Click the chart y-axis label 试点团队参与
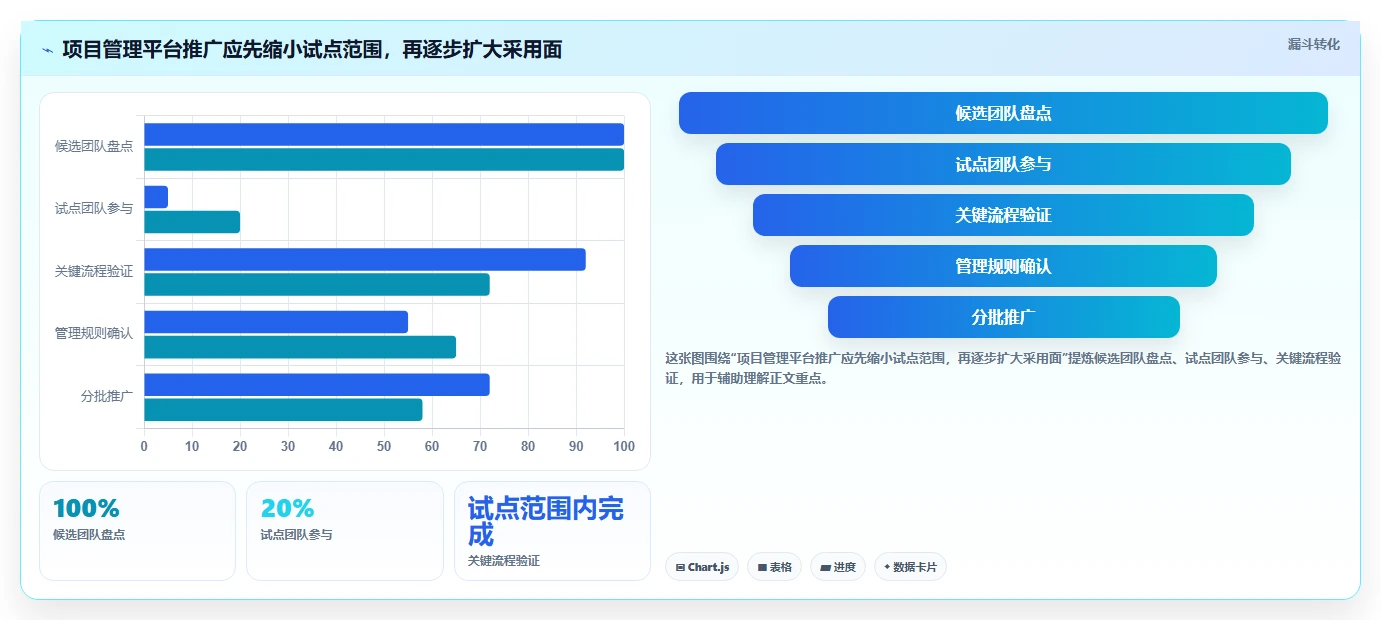The height and width of the screenshot is (620, 1381). pyautogui.click(x=94, y=209)
